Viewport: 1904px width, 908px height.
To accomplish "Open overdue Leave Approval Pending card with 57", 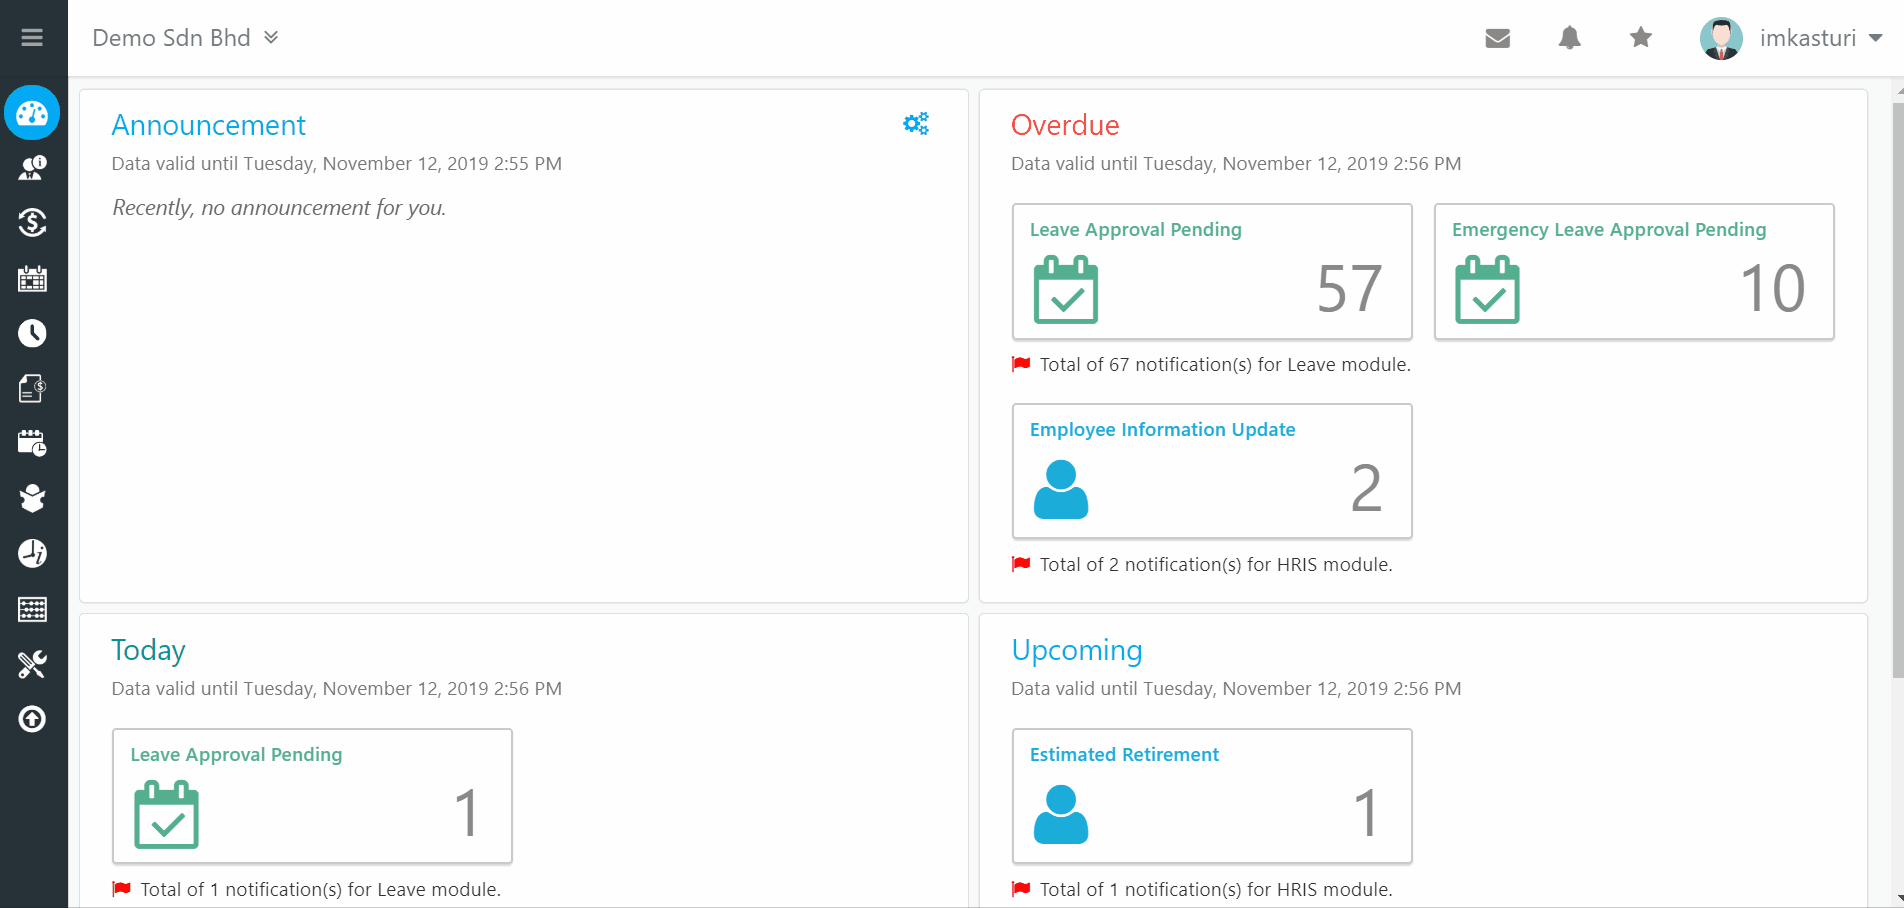I will (1212, 272).
